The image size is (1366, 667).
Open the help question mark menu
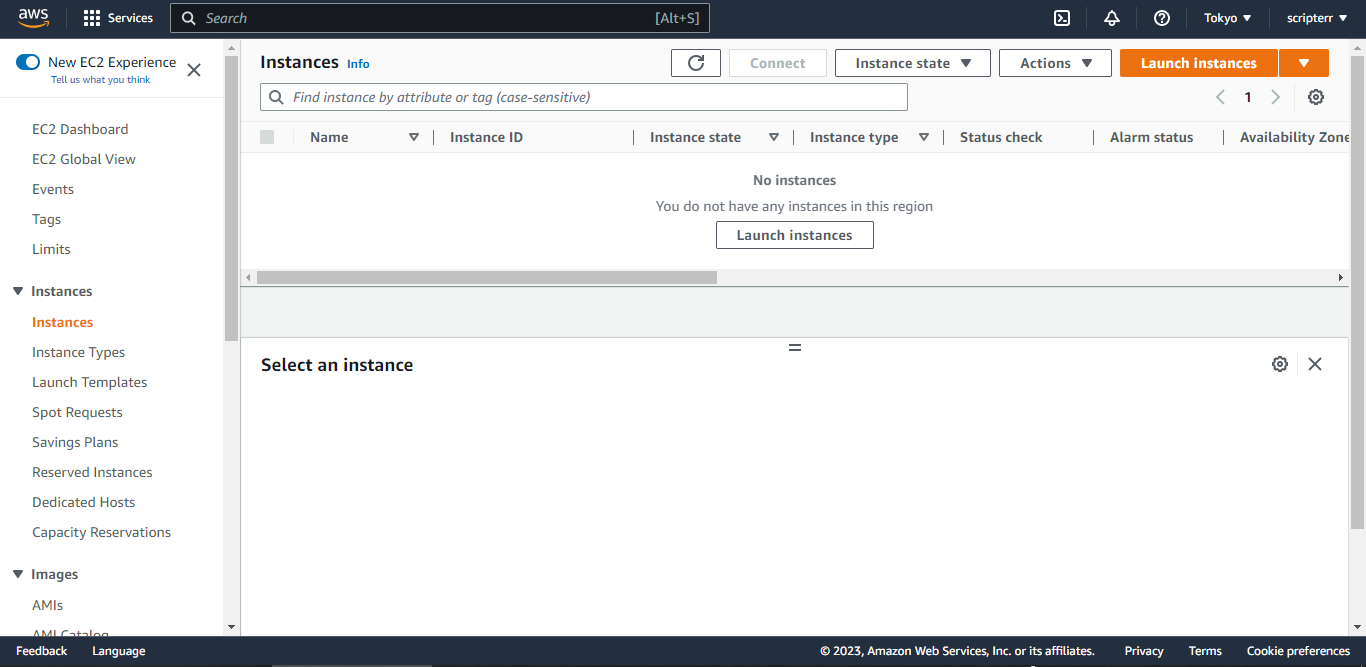(x=1161, y=18)
